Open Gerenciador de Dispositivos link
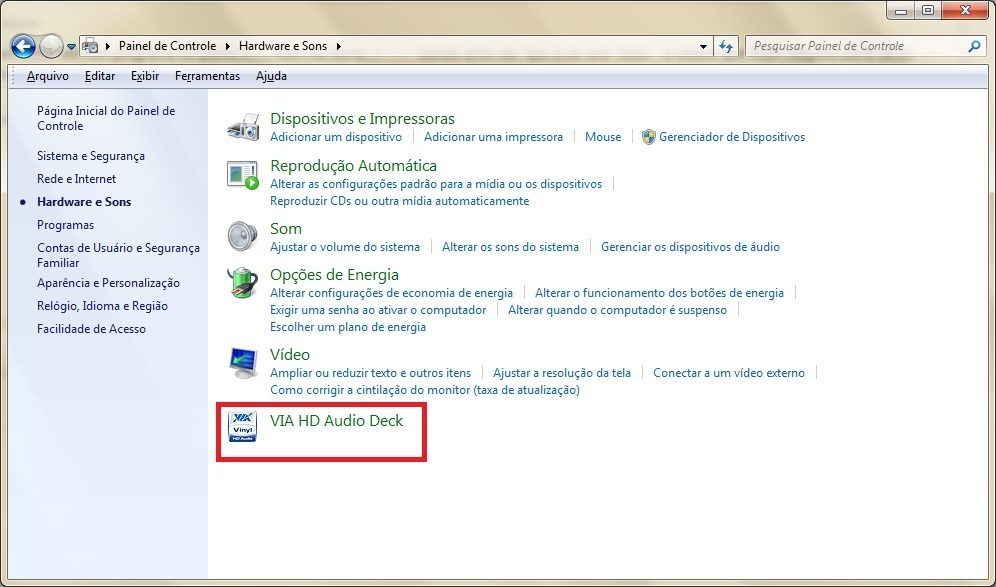Screen dimensions: 996x587 pyautogui.click(x=732, y=137)
